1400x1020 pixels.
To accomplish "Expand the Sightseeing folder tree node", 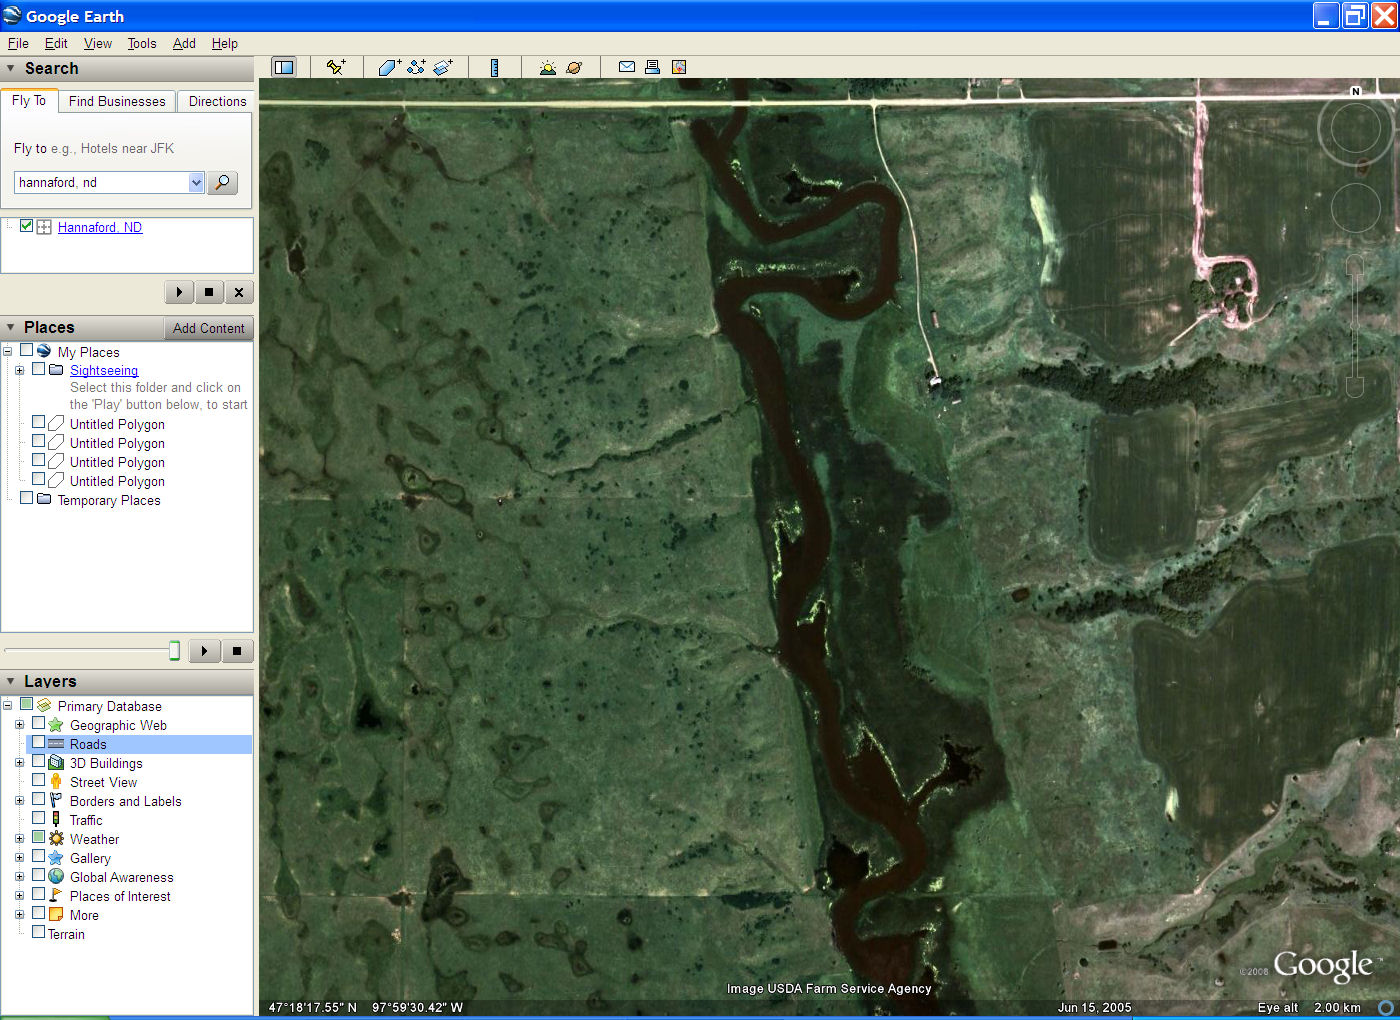I will point(19,370).
